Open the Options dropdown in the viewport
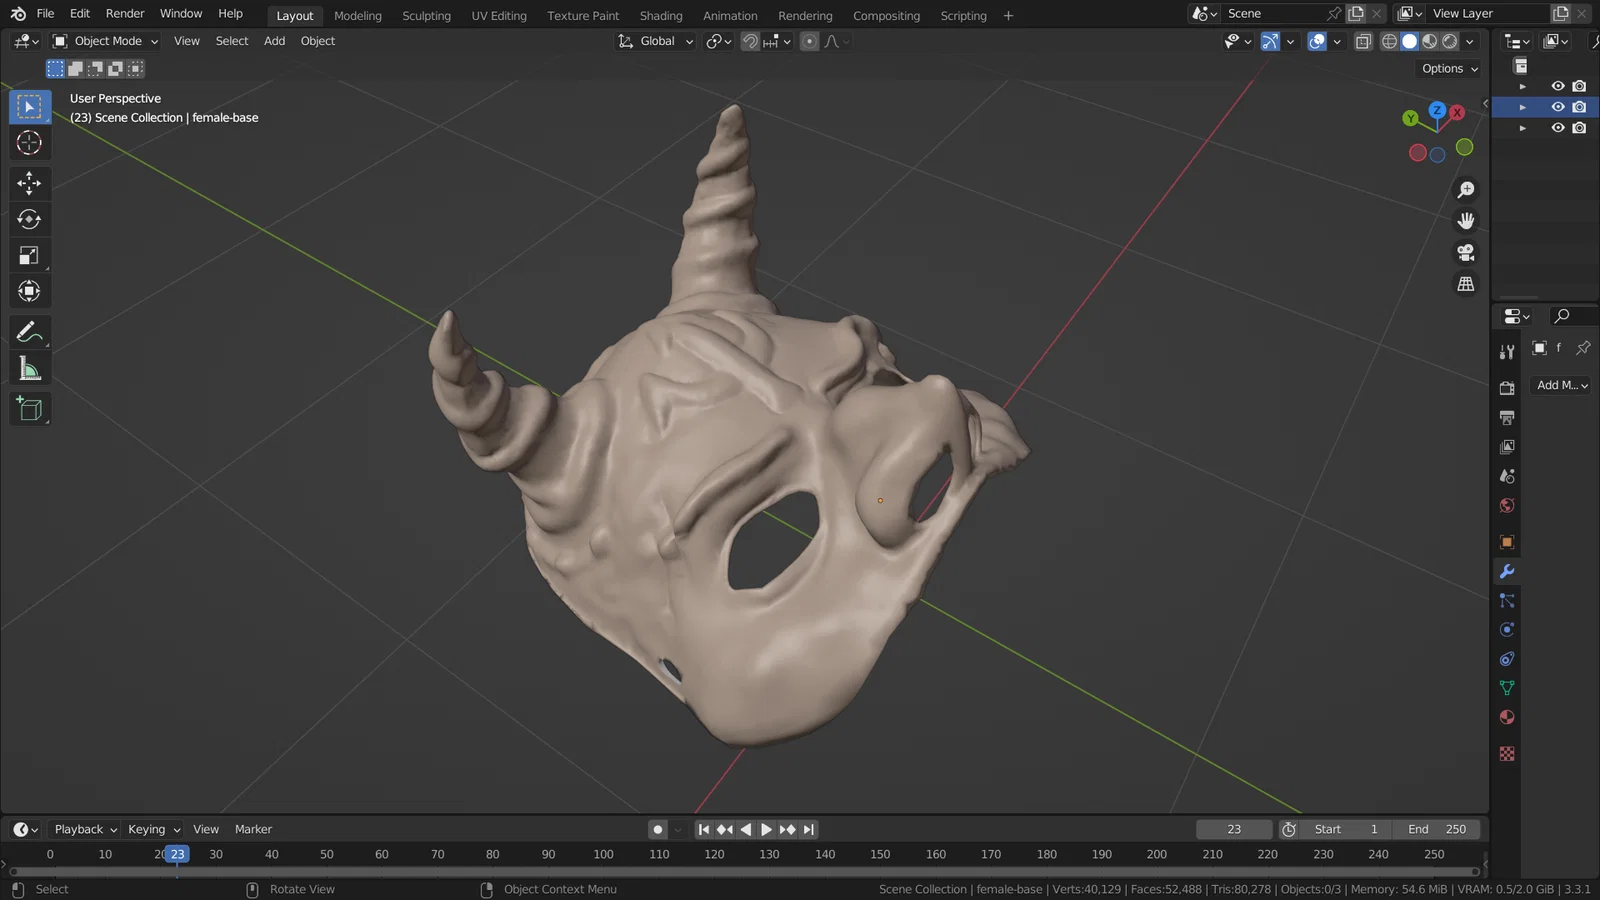The image size is (1600, 900). point(1450,69)
